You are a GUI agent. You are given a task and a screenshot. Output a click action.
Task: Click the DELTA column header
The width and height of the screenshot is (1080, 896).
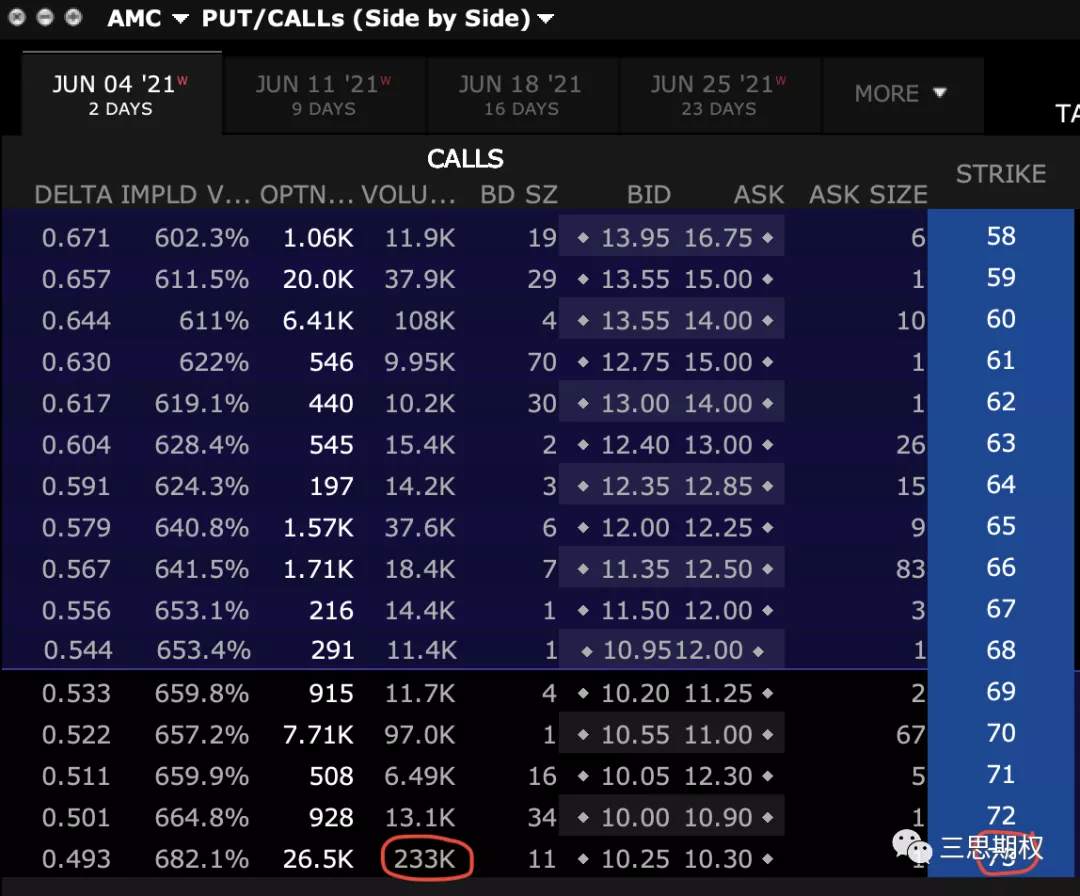[74, 194]
